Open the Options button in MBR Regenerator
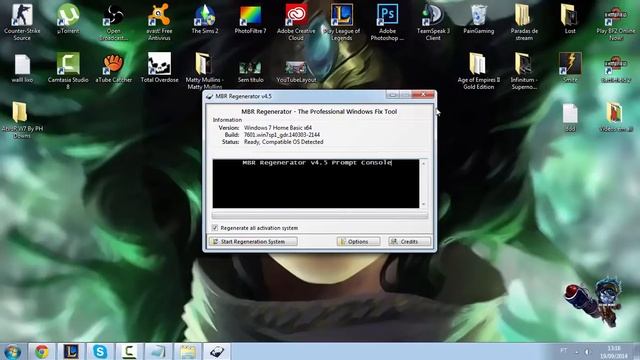Screen dimensions: 640x360 [x=358, y=242]
